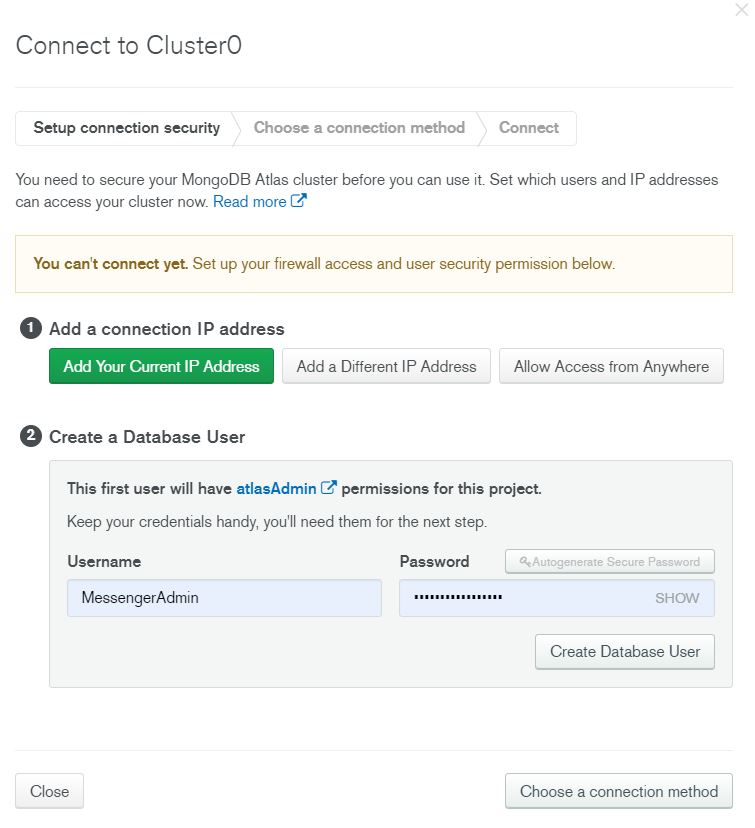Screen dimensions: 755x828
Task: Toggle SHOW to reveal the password
Action: click(x=677, y=598)
